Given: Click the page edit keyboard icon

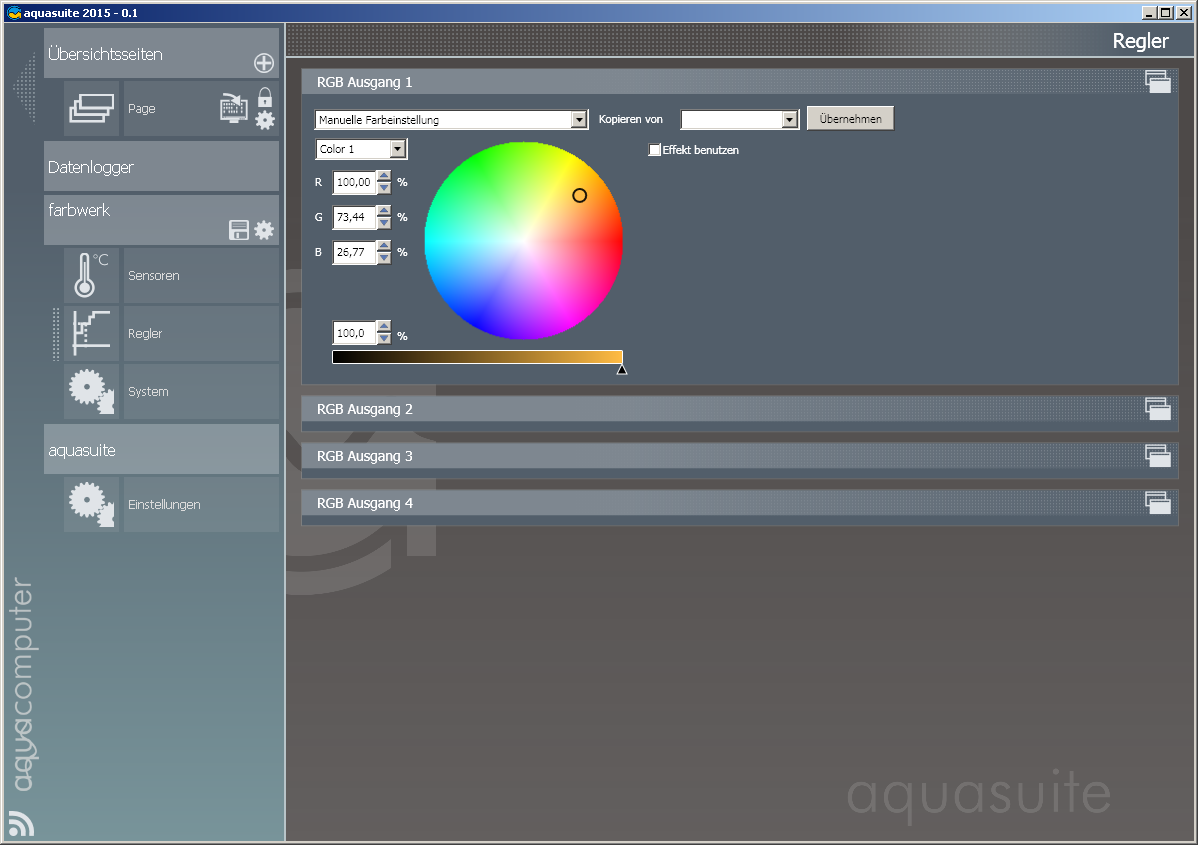Looking at the screenshot, I should pos(234,108).
